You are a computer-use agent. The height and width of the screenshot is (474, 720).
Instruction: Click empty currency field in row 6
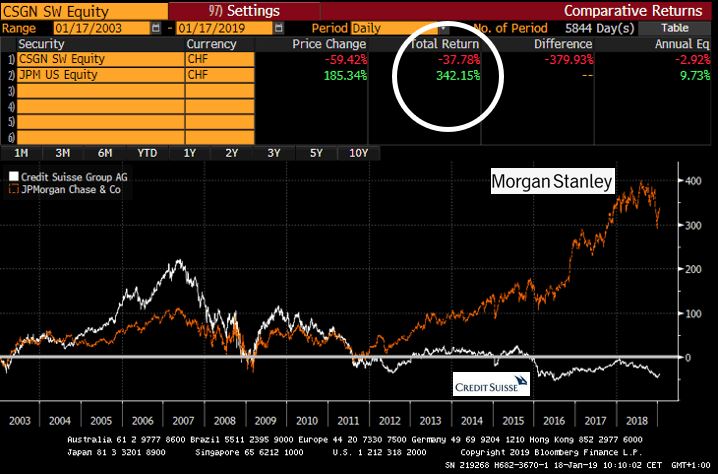[x=220, y=137]
